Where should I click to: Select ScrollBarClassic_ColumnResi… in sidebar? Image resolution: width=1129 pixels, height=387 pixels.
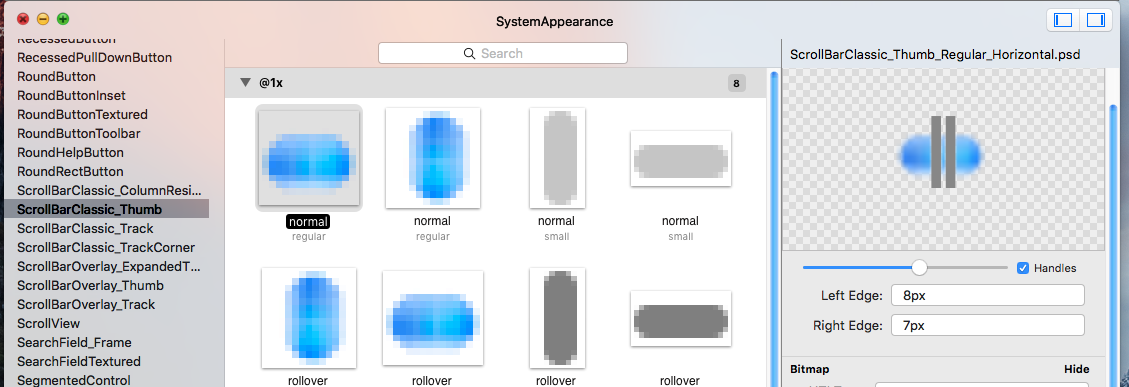[x=108, y=190]
